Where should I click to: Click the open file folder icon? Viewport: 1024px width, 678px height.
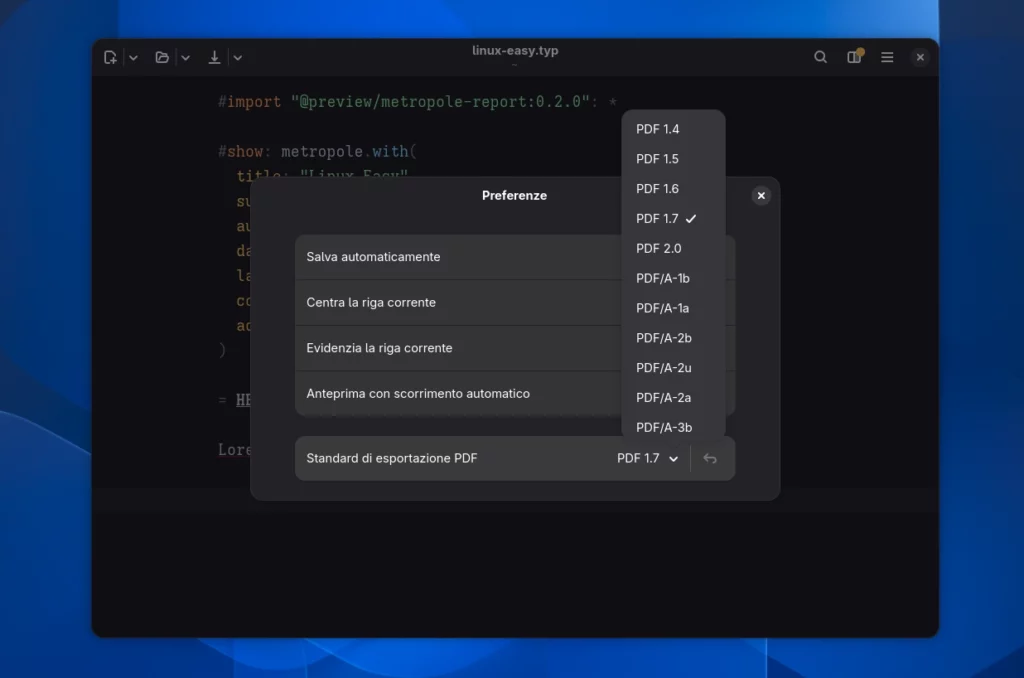coord(162,57)
